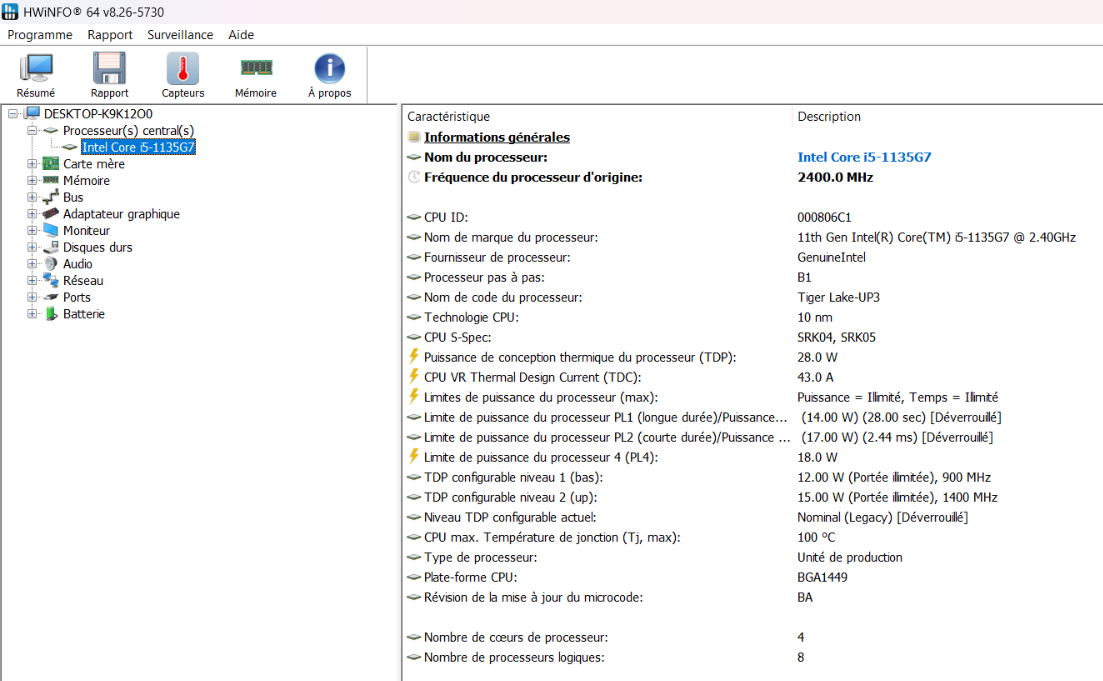Expand the Bus tree node
This screenshot has height=681, width=1103.
click(x=32, y=197)
